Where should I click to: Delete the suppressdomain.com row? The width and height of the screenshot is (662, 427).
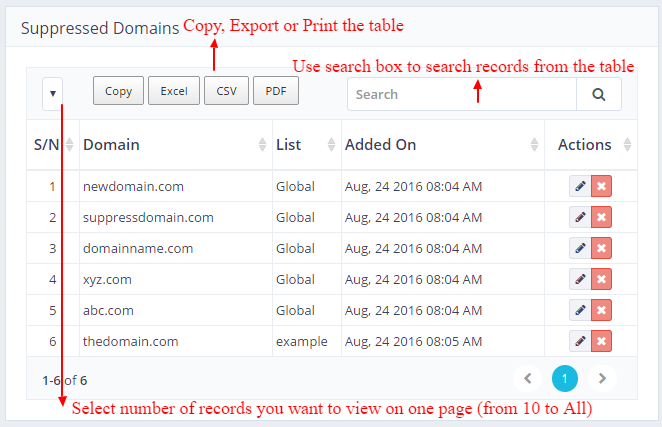601,217
